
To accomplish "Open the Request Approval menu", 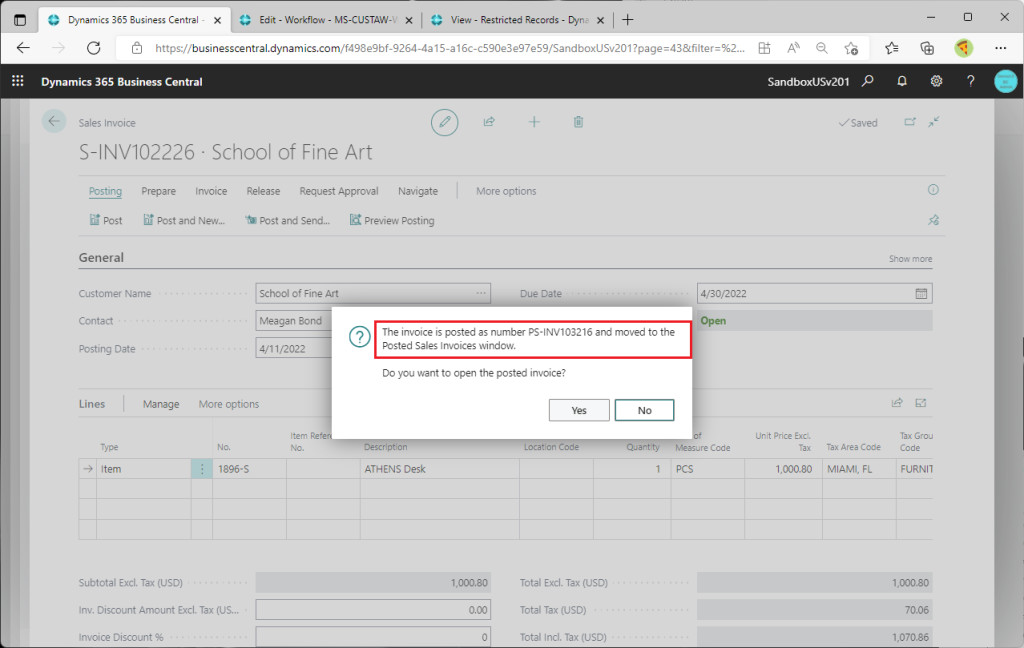I will point(339,191).
